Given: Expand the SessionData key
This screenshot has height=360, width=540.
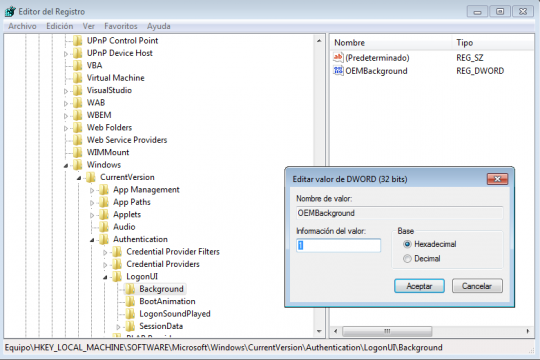Looking at the screenshot, I should [118, 327].
